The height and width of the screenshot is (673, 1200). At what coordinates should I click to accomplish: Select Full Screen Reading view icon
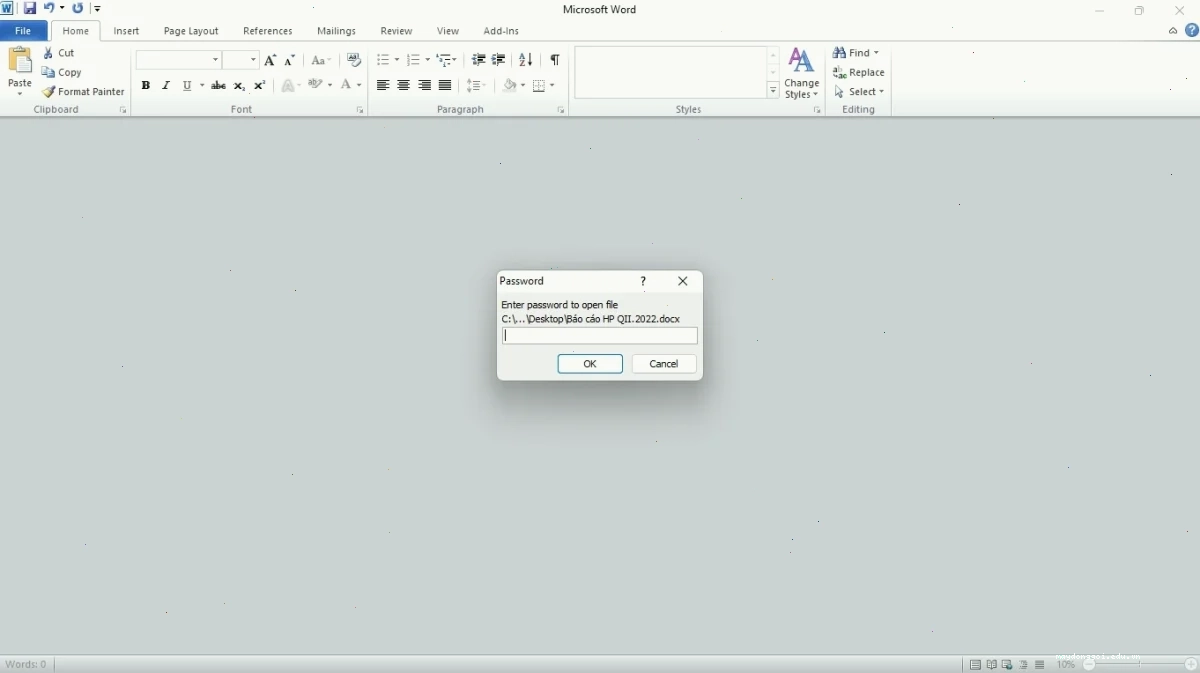click(991, 665)
